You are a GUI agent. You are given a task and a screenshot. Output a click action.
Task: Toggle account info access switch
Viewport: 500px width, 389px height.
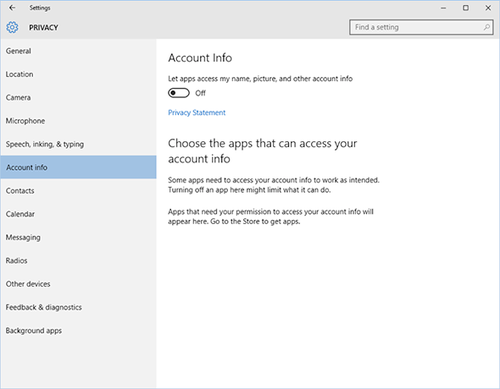pyautogui.click(x=179, y=93)
